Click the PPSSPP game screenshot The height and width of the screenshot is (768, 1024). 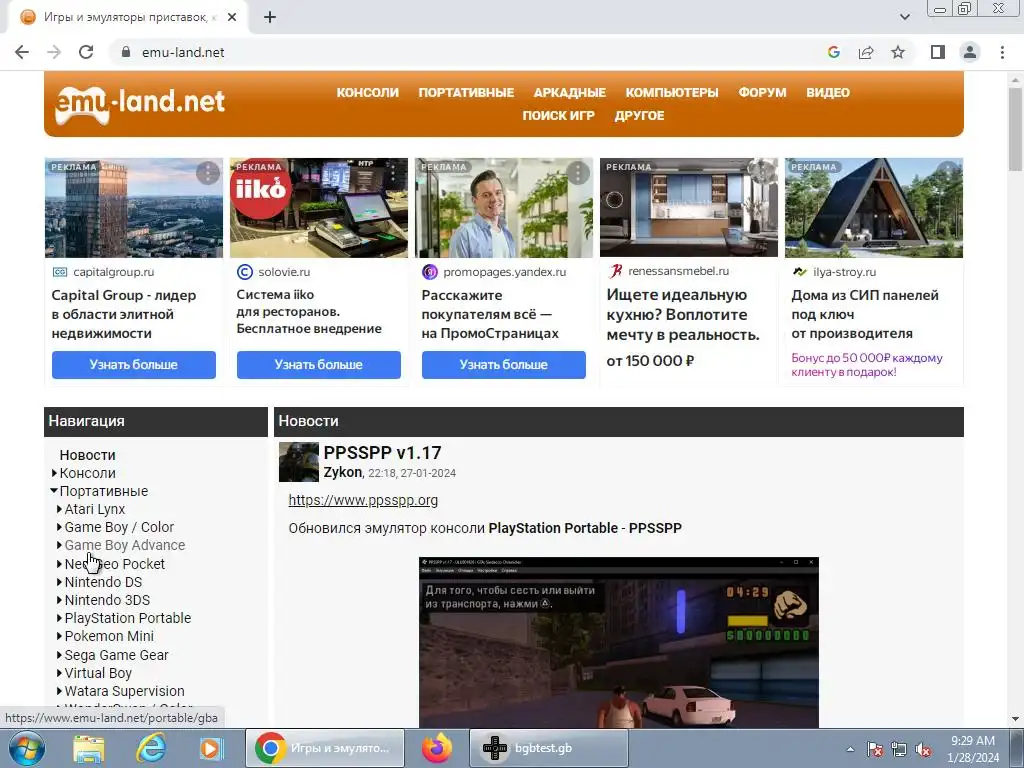coord(618,643)
